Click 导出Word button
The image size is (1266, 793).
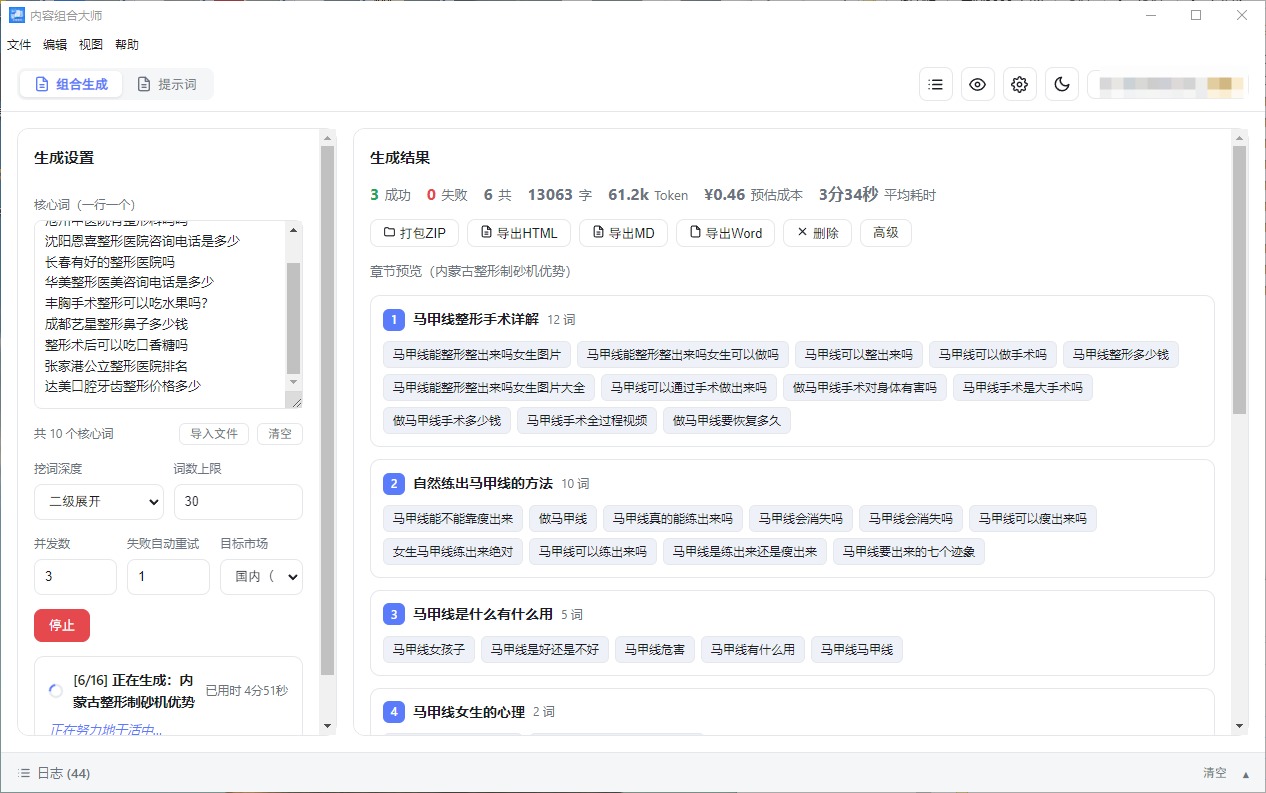click(x=725, y=233)
